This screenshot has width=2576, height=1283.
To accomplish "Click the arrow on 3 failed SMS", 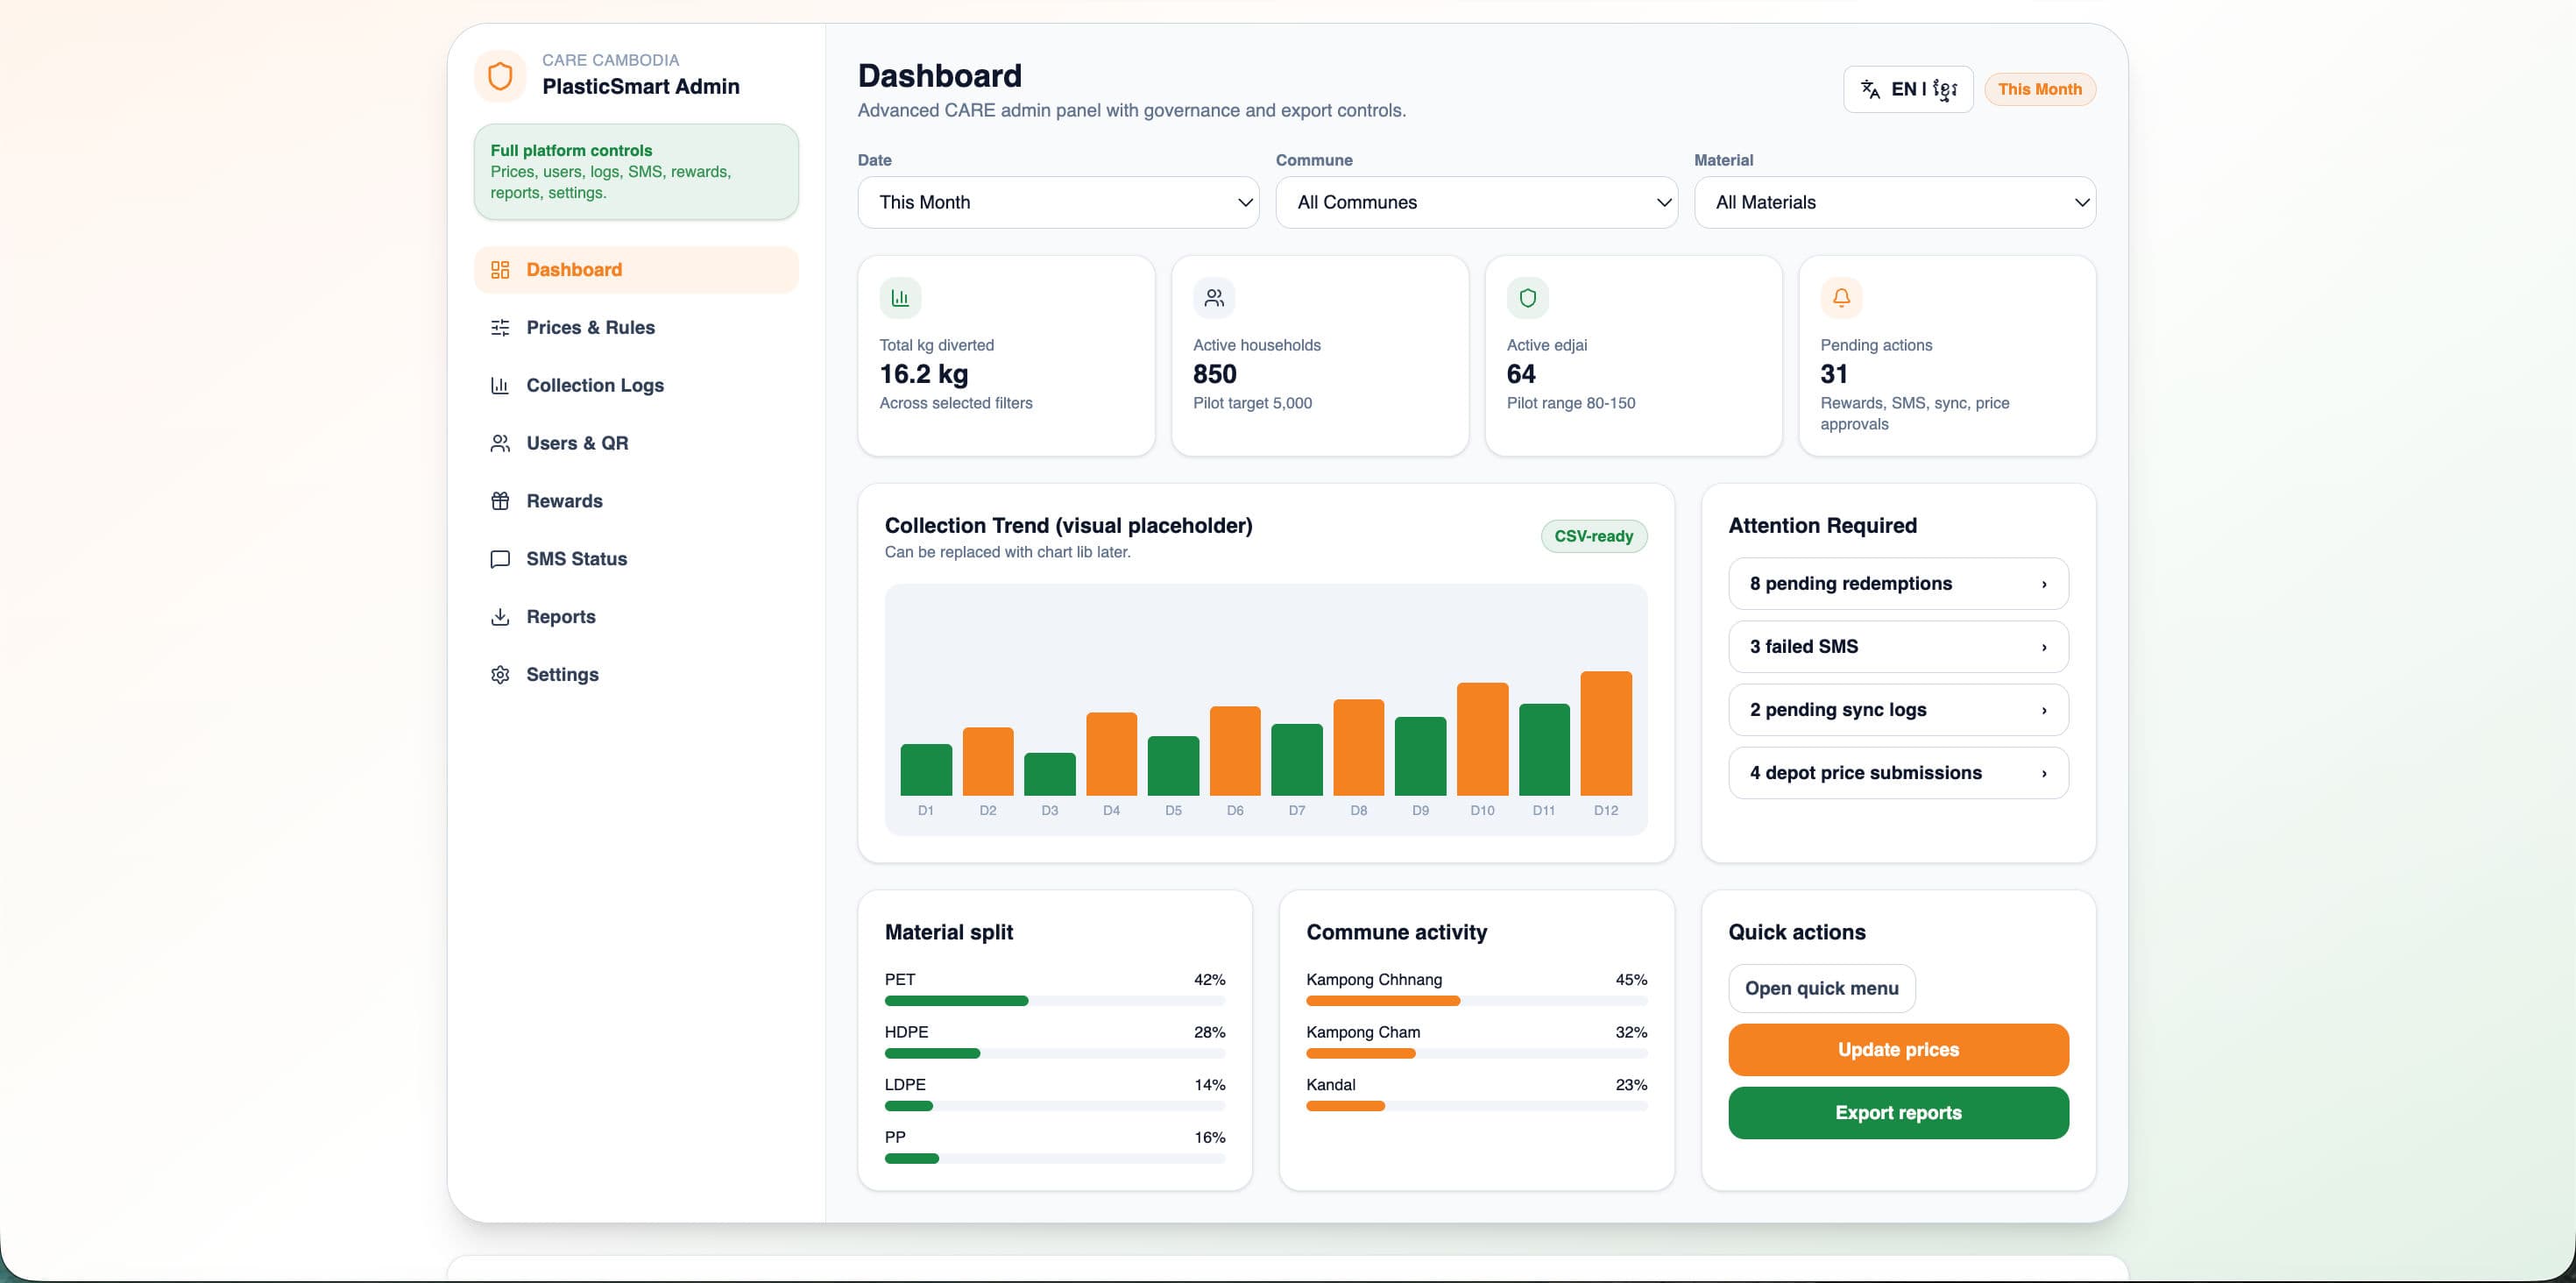I will [2044, 647].
